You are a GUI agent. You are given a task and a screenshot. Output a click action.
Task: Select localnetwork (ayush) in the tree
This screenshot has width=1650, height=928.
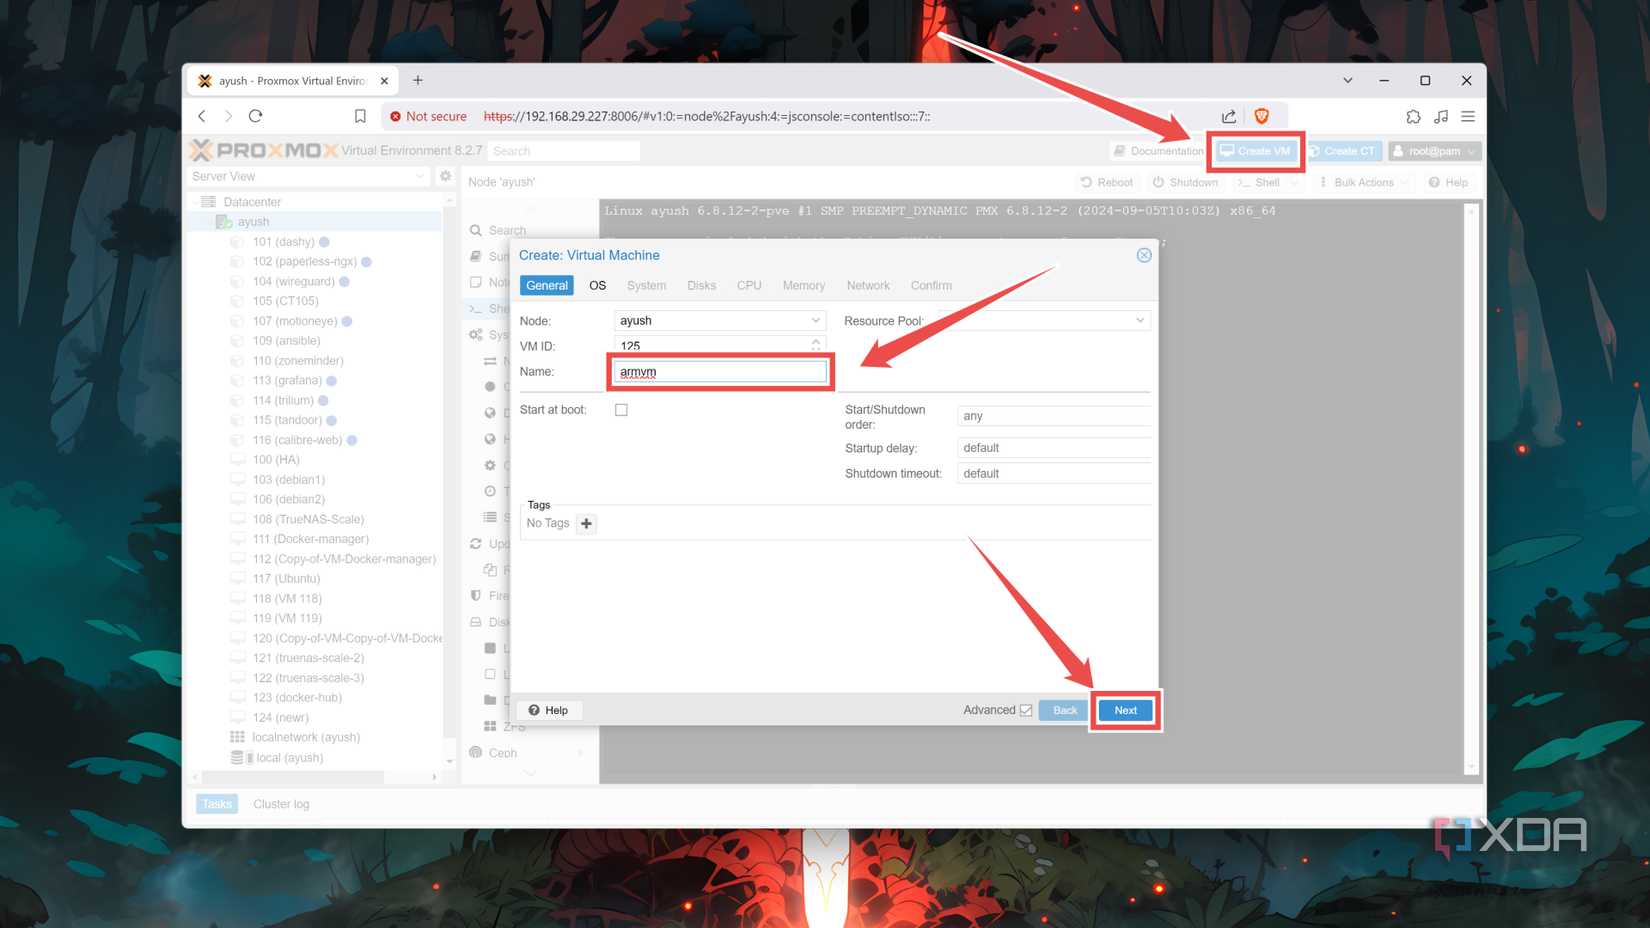[305, 737]
